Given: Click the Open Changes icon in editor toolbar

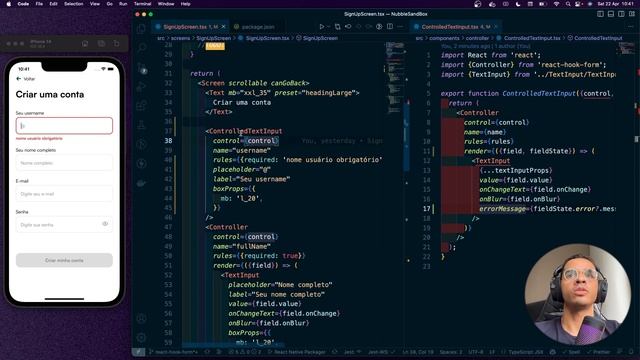Looking at the screenshot, I should coord(338,27).
